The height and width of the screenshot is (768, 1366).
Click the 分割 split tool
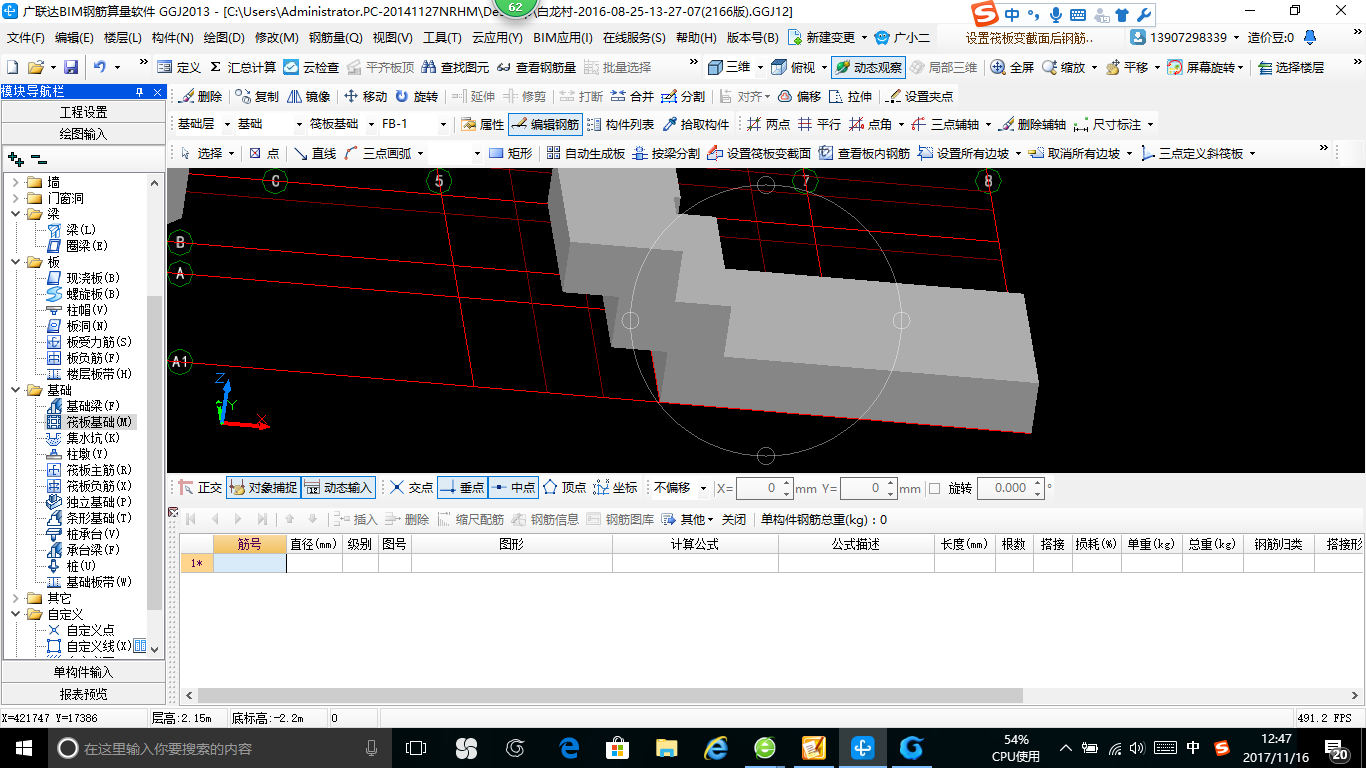(x=683, y=97)
